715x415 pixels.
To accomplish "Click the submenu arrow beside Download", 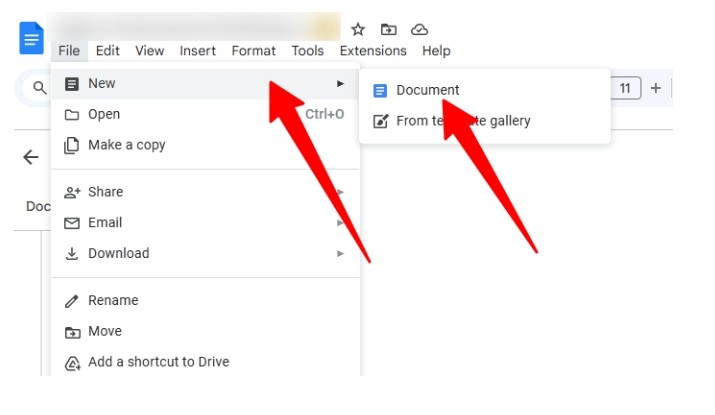I will coord(340,253).
